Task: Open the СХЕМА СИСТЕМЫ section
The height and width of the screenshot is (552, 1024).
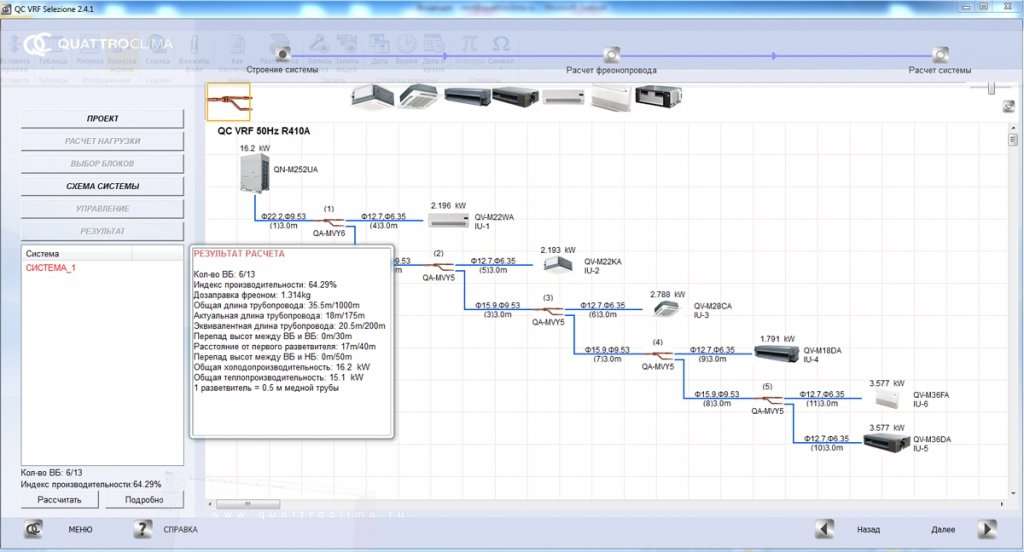Action: (103, 186)
